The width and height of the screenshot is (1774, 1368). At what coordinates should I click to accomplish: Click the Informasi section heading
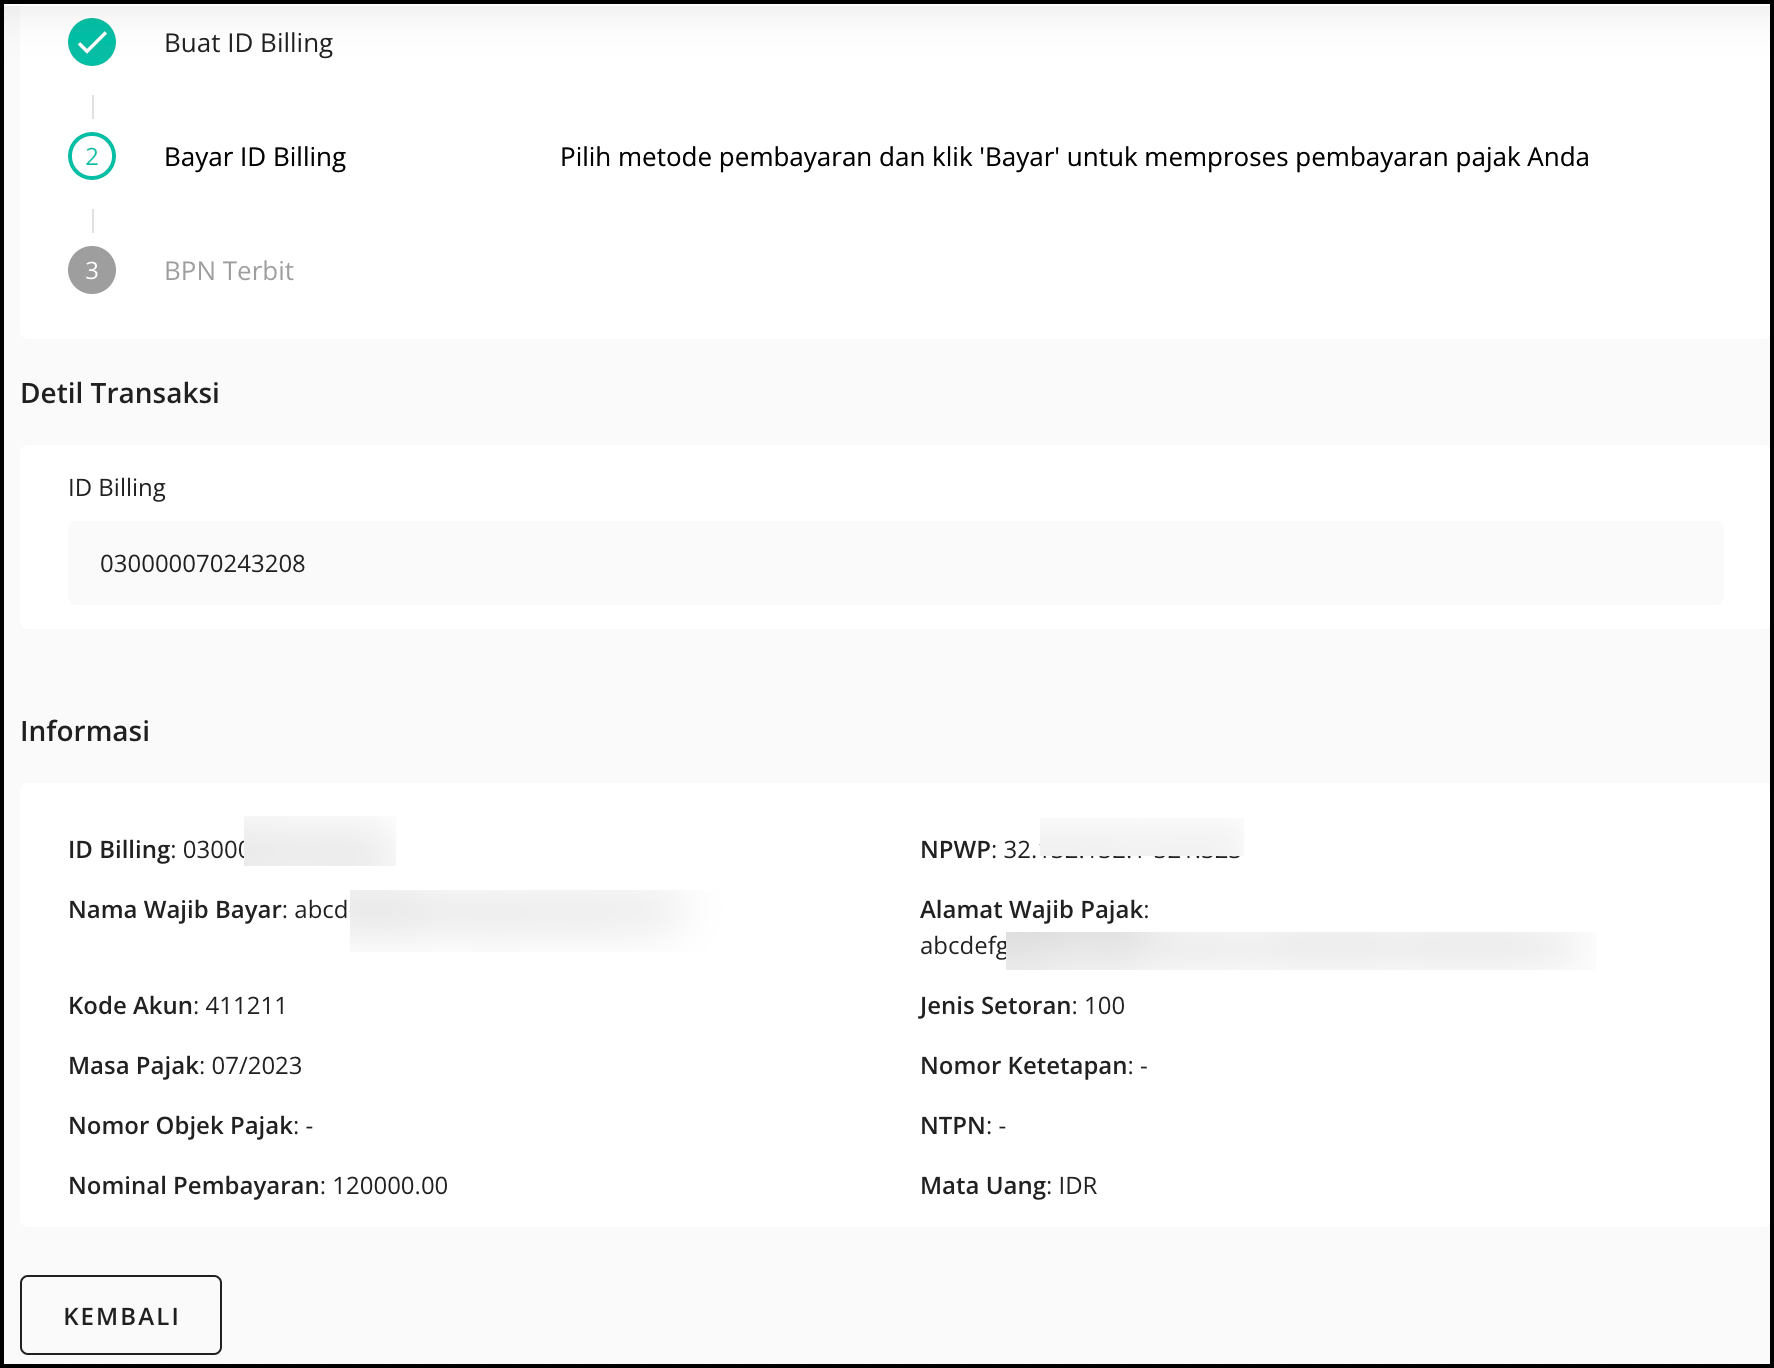pos(85,731)
